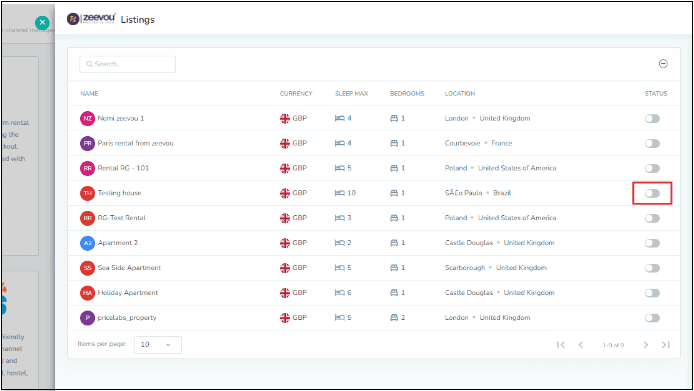The image size is (694, 391).
Task: Sort by the CURRENCY column header
Action: (296, 93)
